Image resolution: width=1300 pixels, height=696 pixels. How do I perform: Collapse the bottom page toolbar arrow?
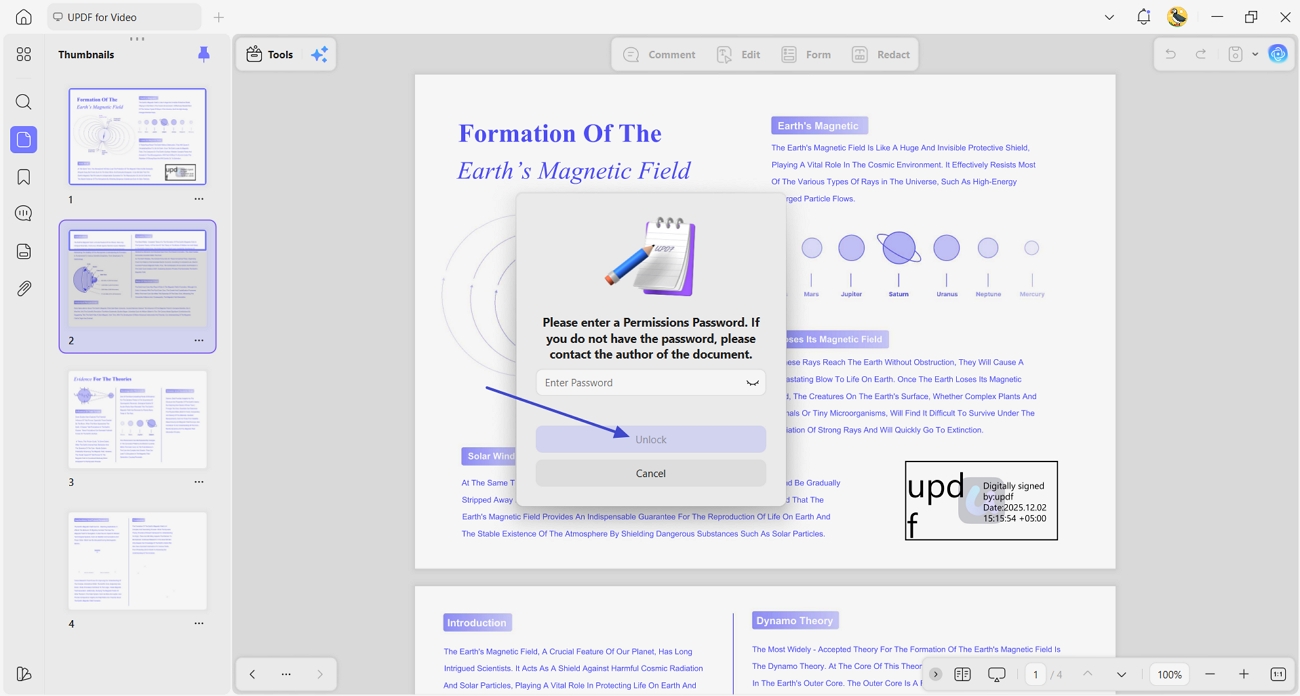coord(935,675)
